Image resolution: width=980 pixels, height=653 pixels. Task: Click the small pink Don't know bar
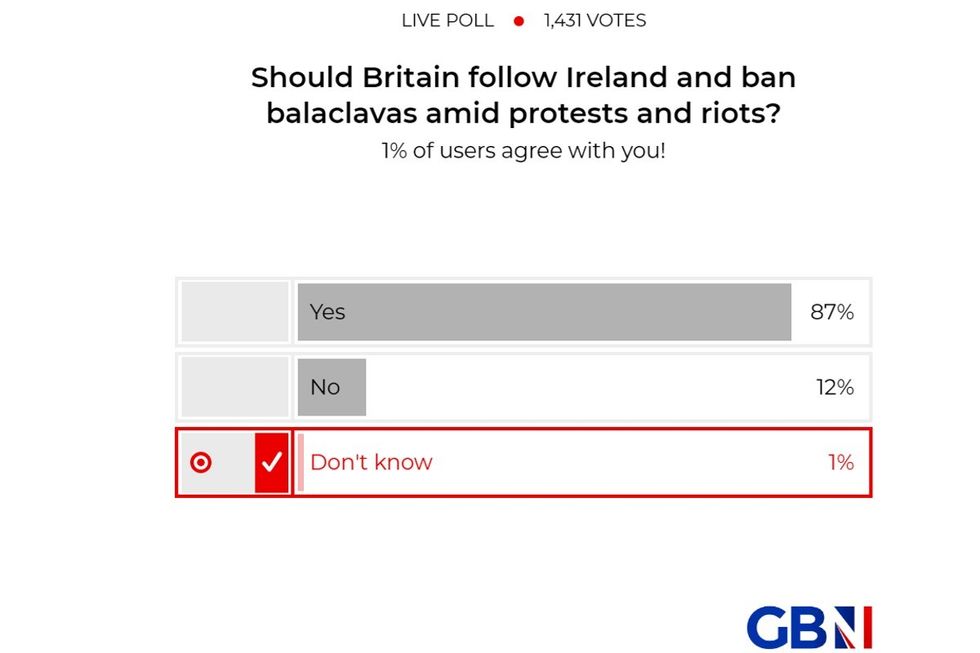(300, 462)
